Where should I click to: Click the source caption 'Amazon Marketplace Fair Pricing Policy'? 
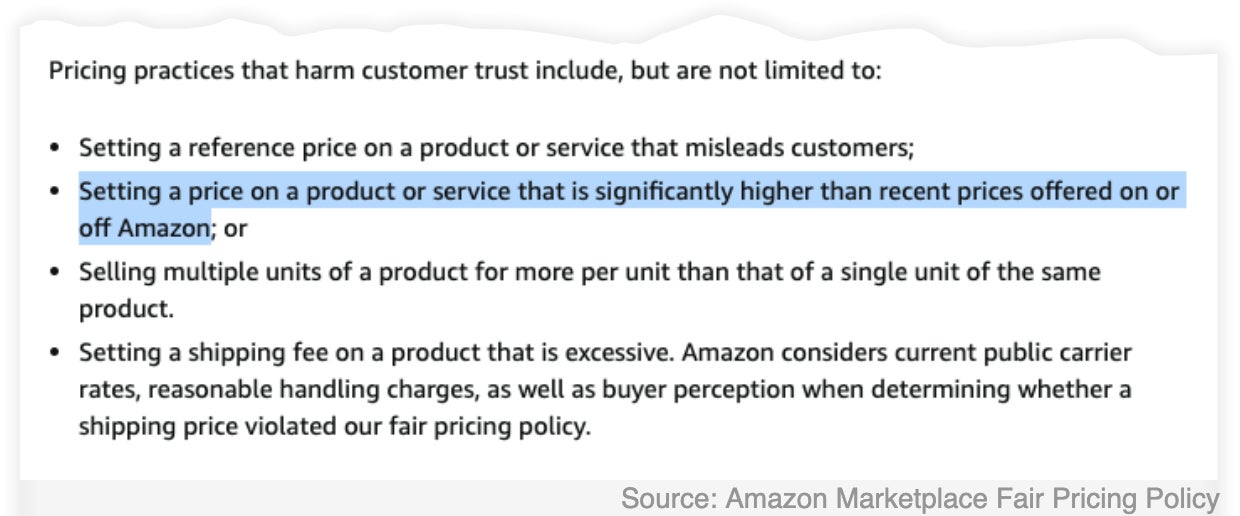pyautogui.click(x=973, y=497)
